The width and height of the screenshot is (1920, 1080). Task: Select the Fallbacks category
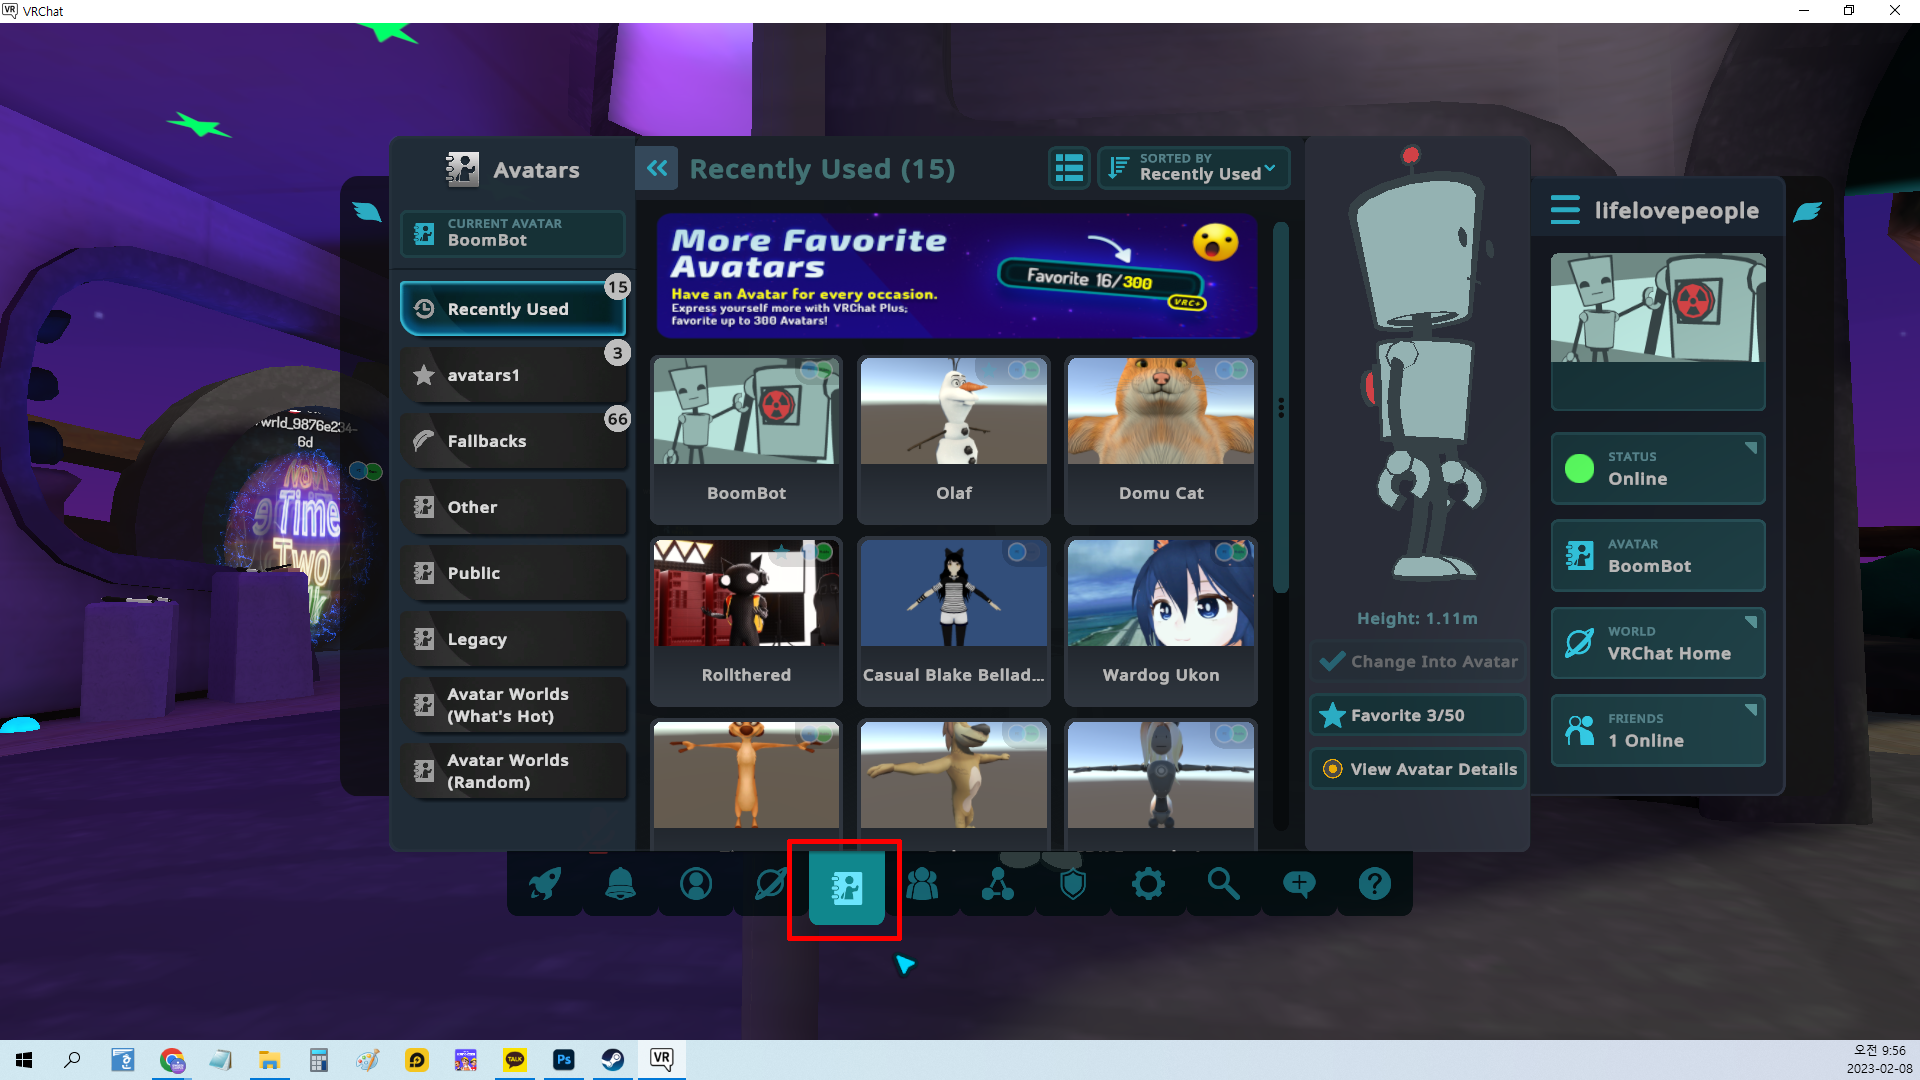513,441
